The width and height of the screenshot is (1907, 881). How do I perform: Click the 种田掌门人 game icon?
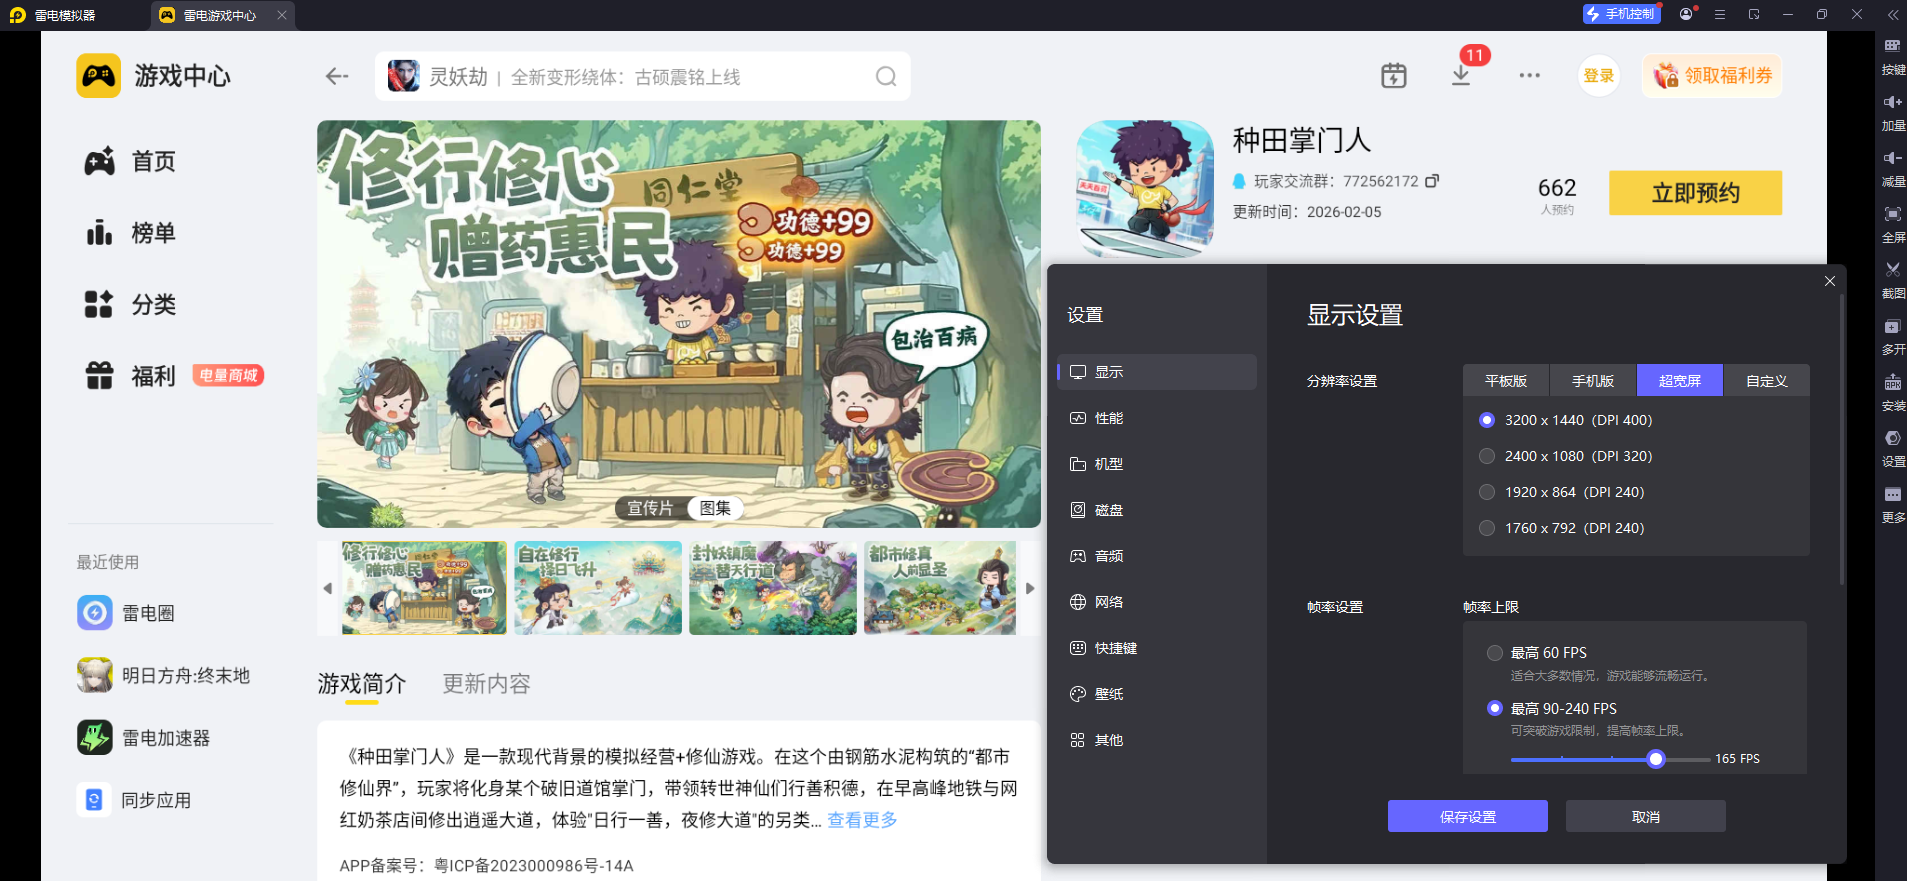tap(1145, 189)
